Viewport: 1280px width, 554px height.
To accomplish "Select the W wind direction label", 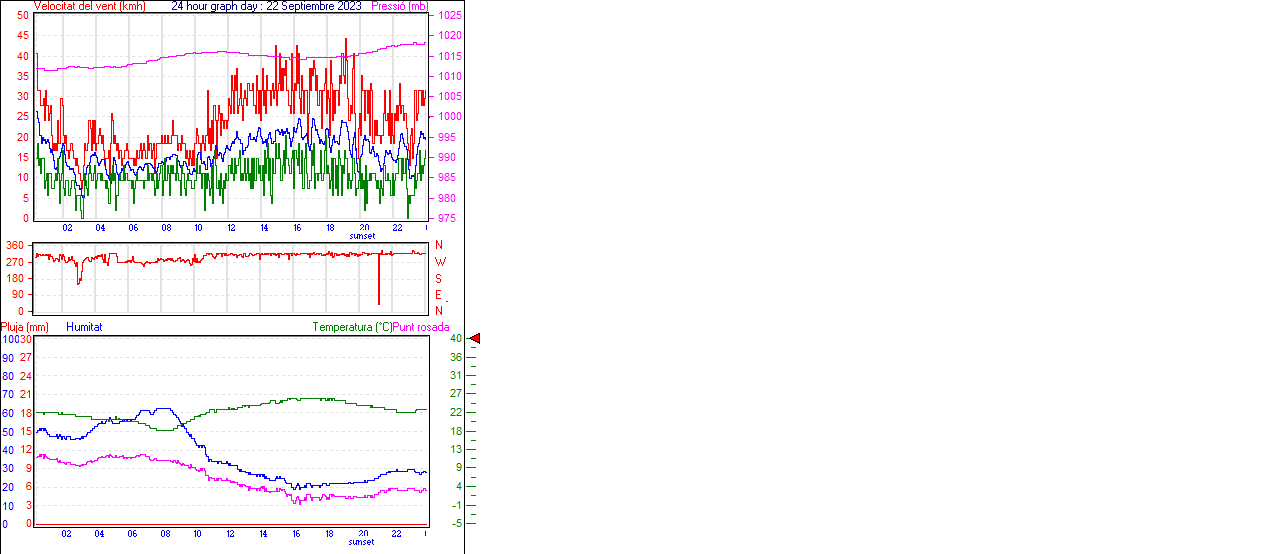I will pos(439,262).
